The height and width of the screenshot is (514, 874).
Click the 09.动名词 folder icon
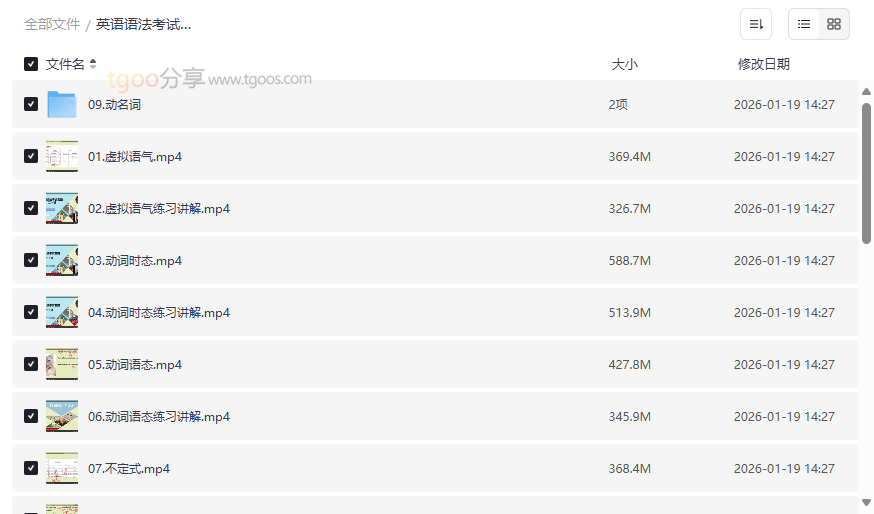coord(62,104)
